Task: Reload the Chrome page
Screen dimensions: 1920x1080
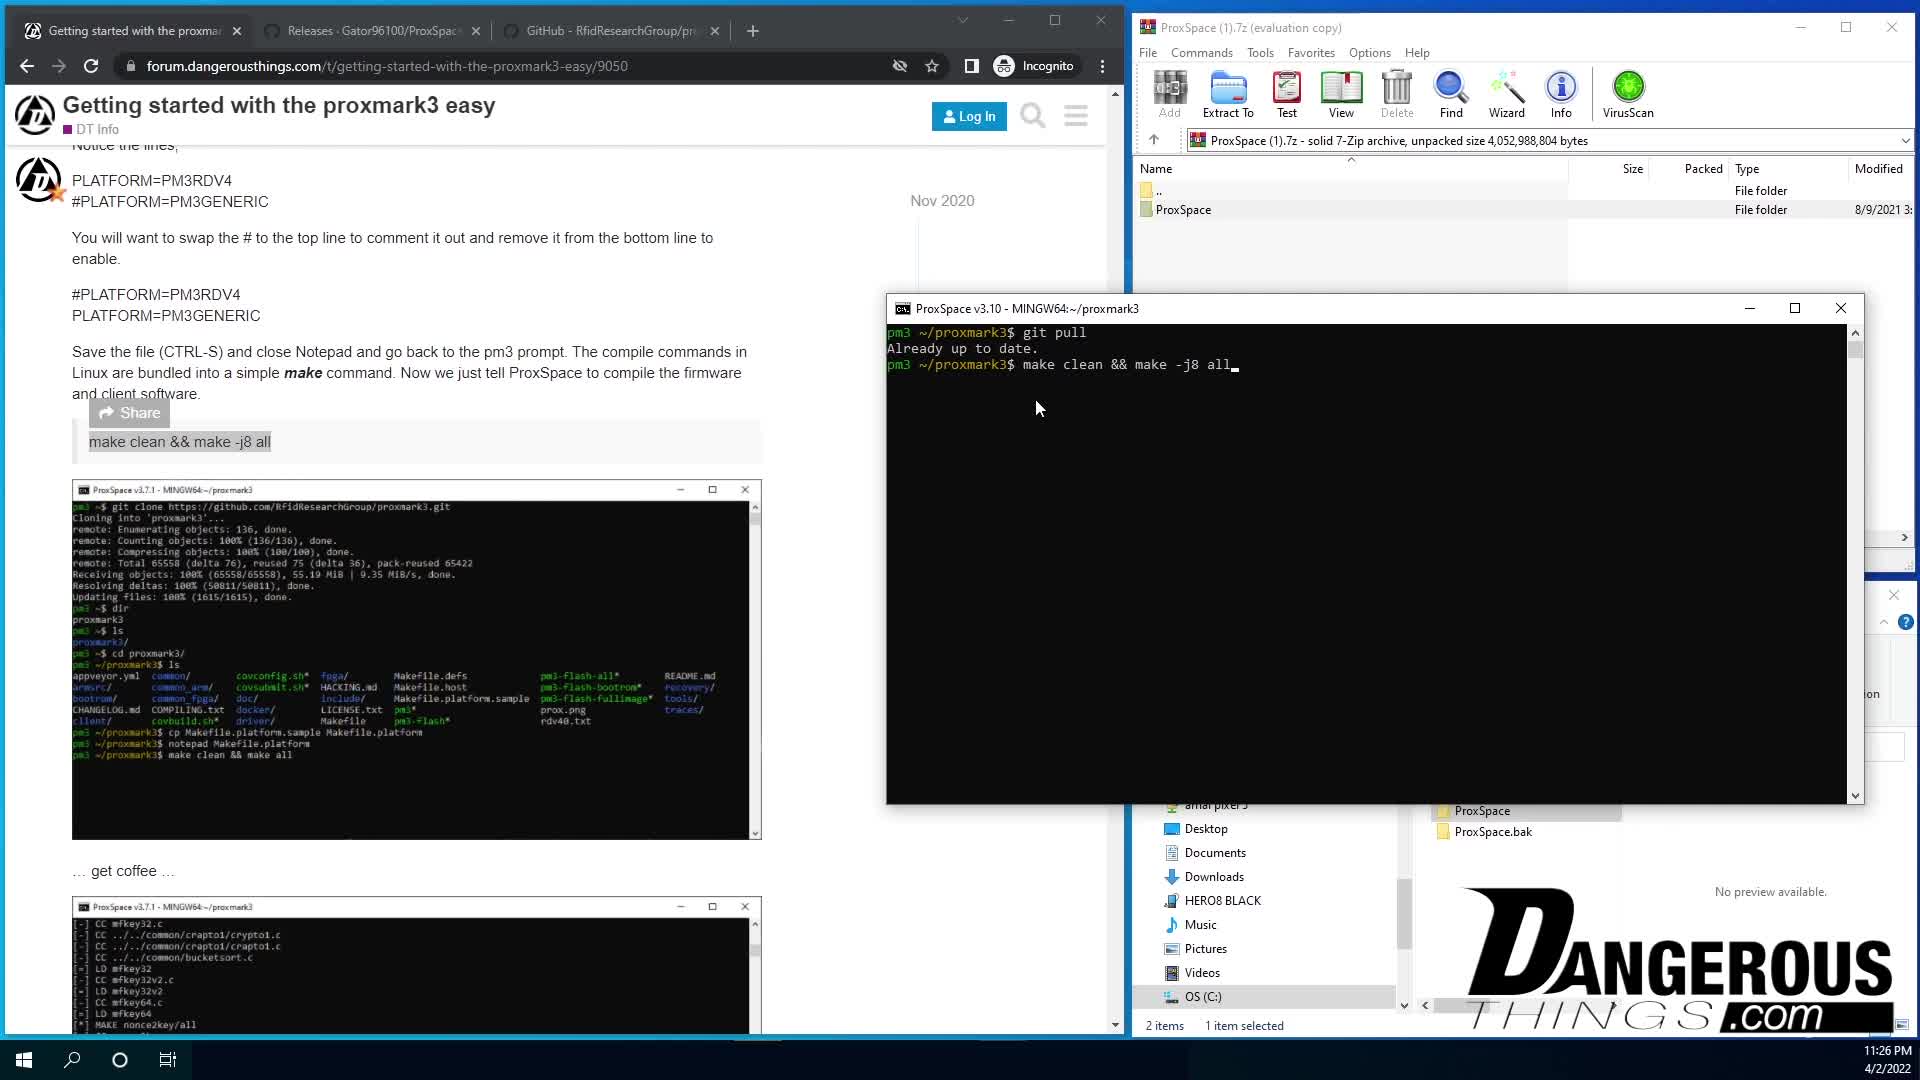Action: 91,66
